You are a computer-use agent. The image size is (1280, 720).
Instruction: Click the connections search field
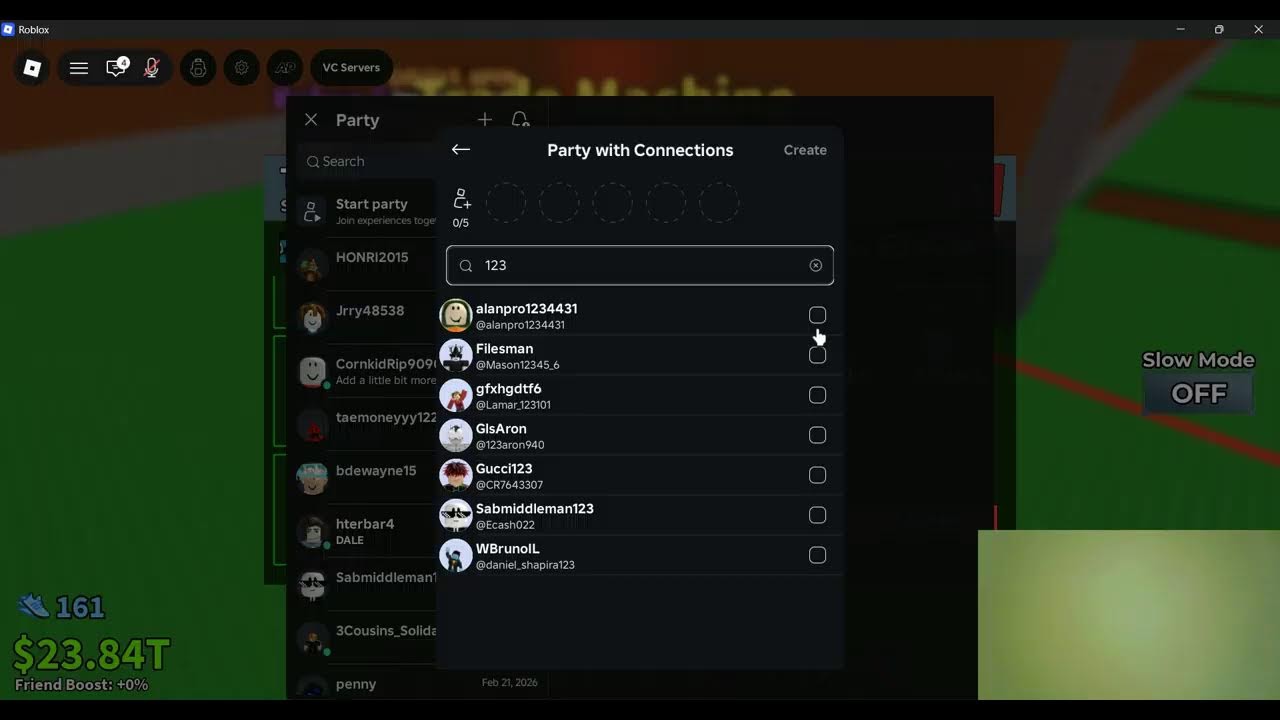pos(640,266)
